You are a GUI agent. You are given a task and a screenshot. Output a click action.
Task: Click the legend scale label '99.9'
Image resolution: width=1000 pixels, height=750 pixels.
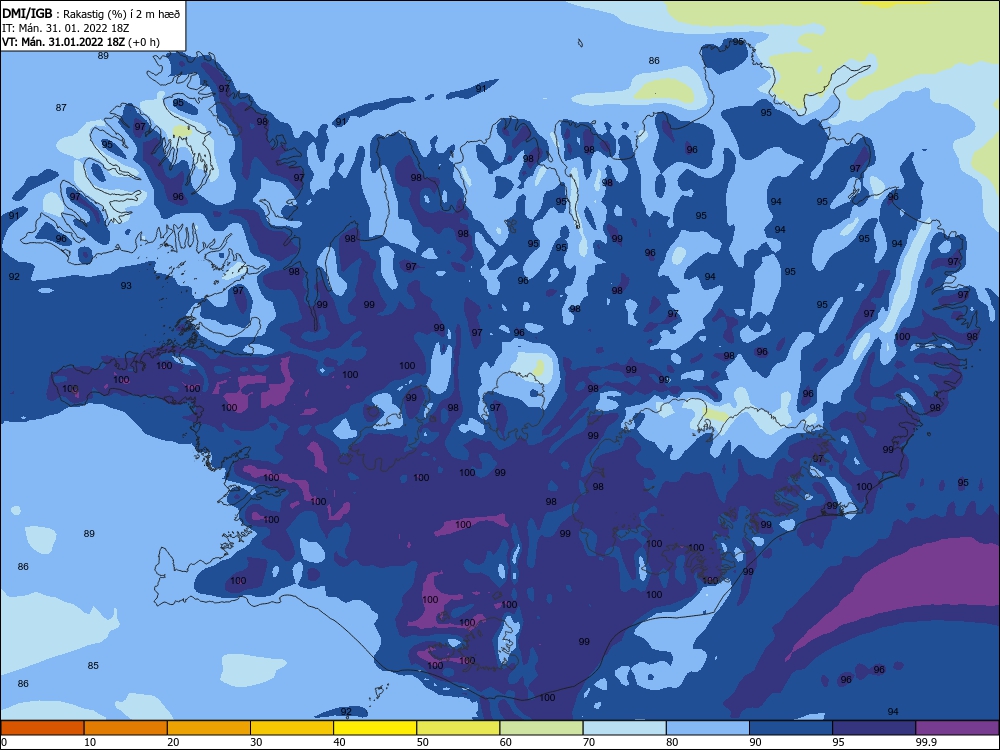[926, 742]
